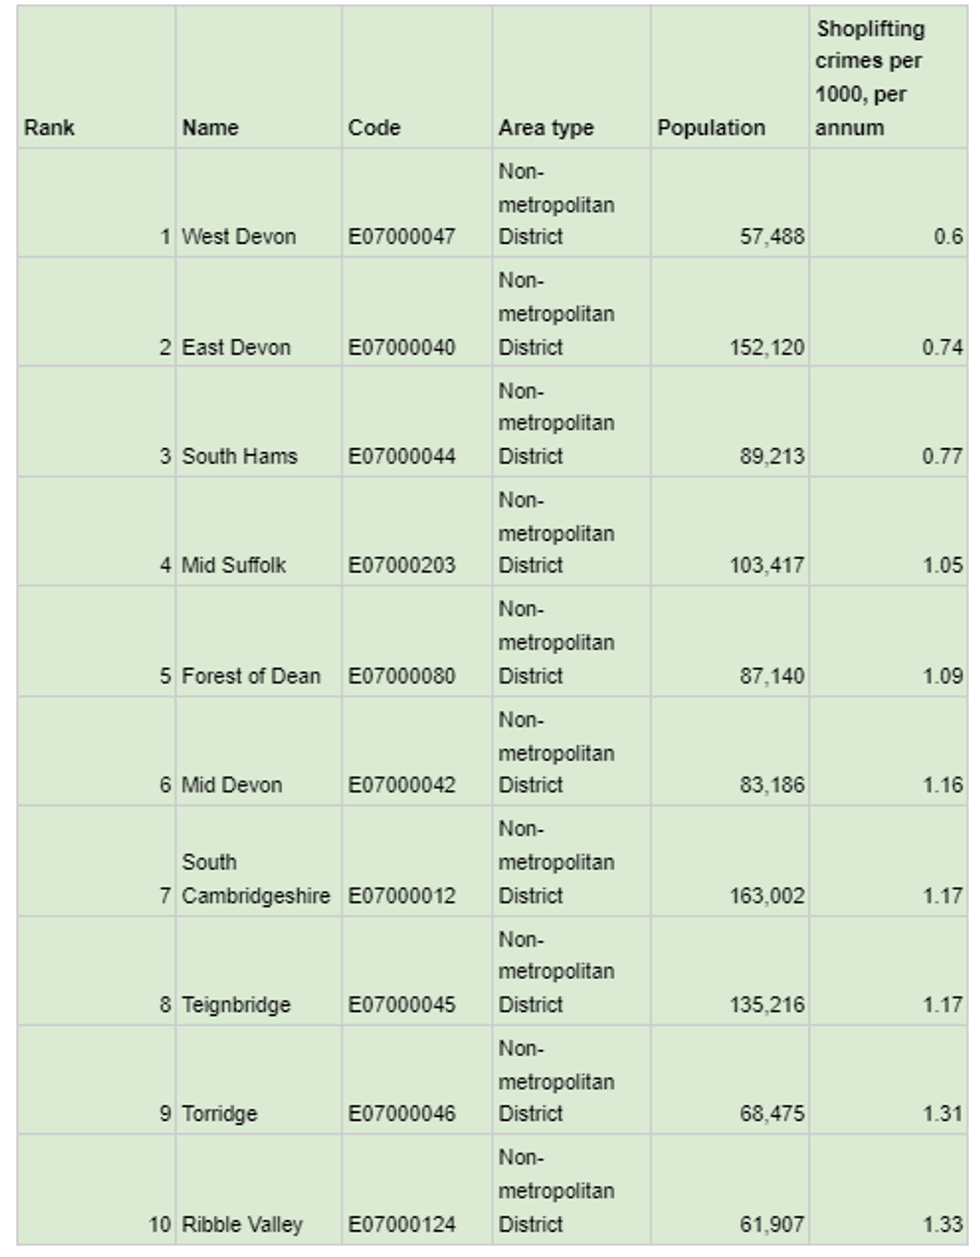Select population value 152,120
The height and width of the screenshot is (1257, 980).
click(767, 348)
